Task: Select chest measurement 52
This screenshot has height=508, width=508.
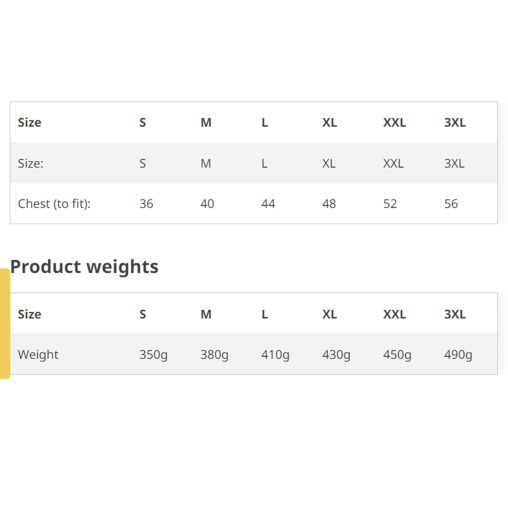Action: 390,204
